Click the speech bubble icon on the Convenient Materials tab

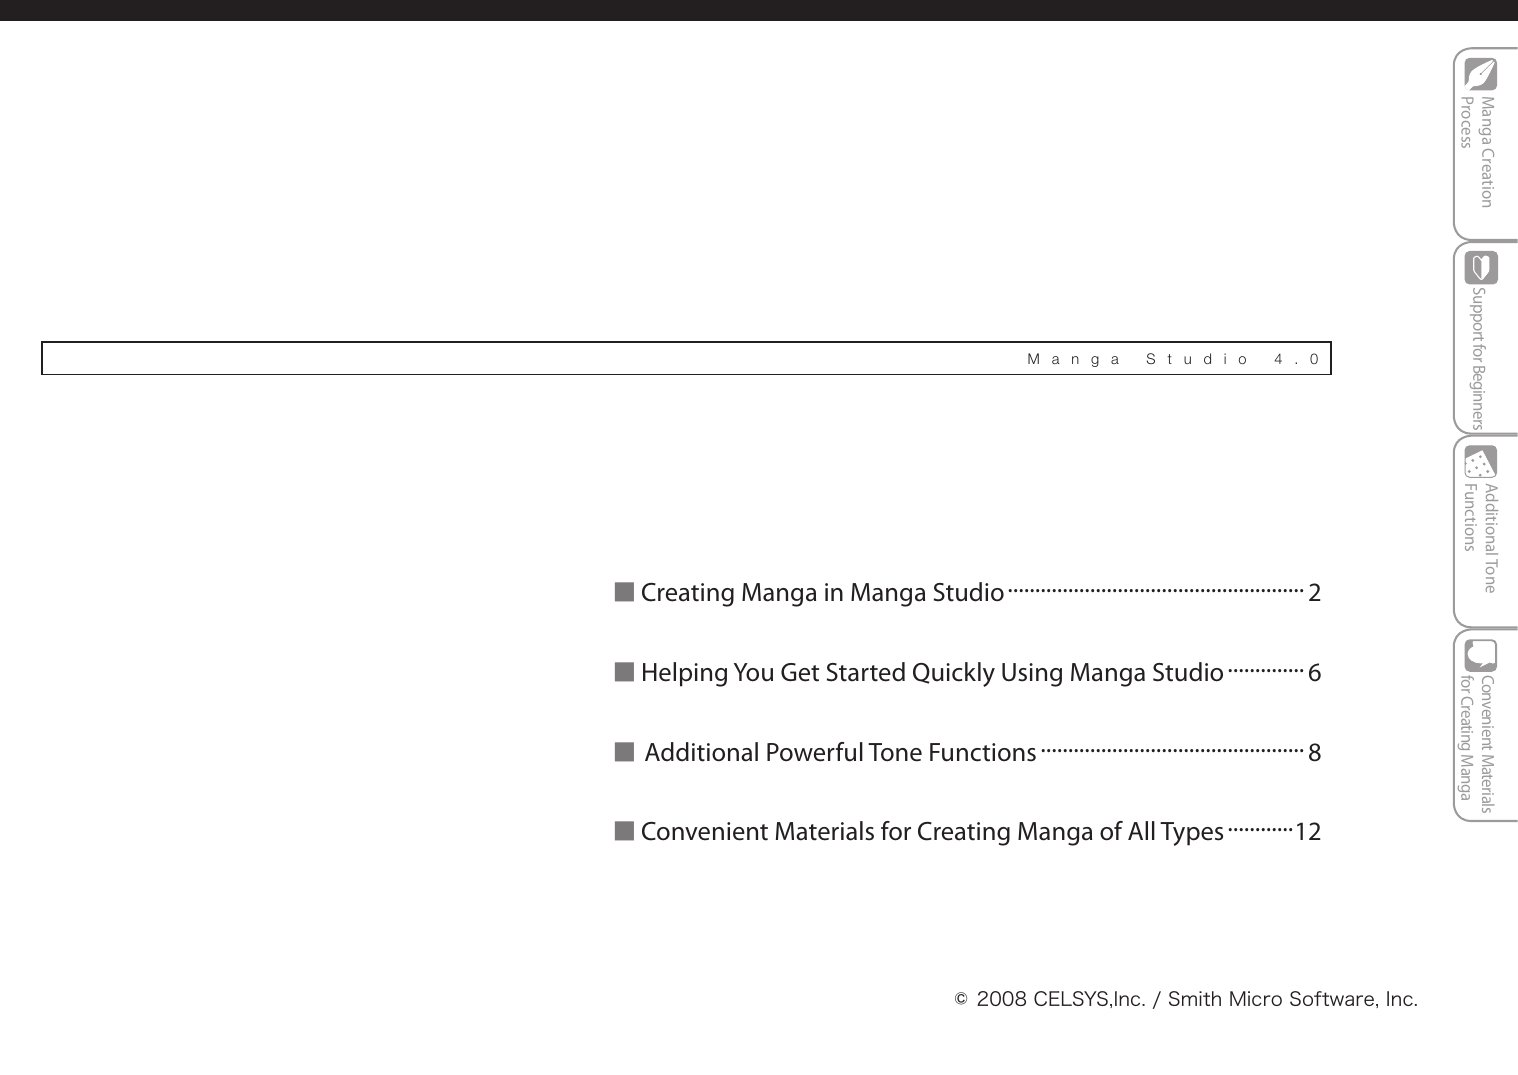1481,655
